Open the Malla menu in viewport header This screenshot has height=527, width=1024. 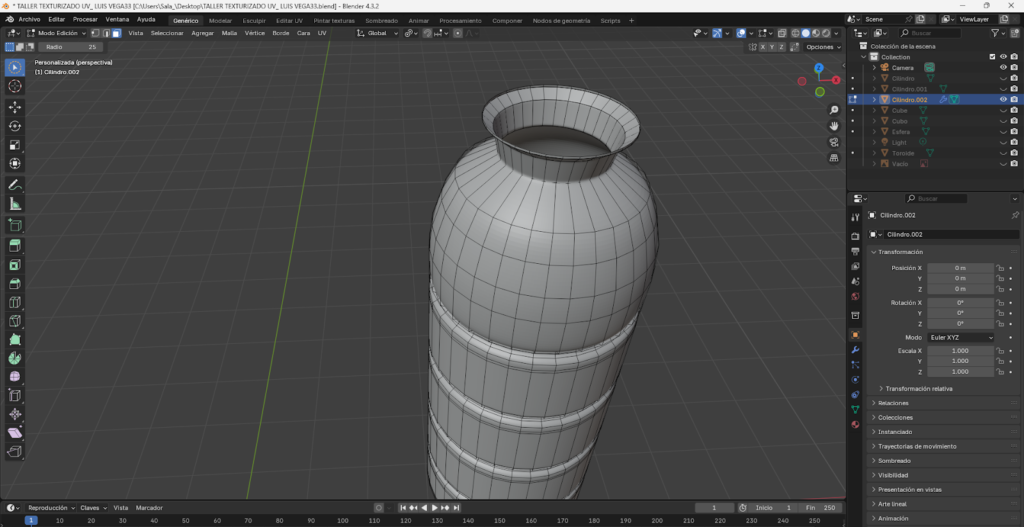pyautogui.click(x=229, y=33)
